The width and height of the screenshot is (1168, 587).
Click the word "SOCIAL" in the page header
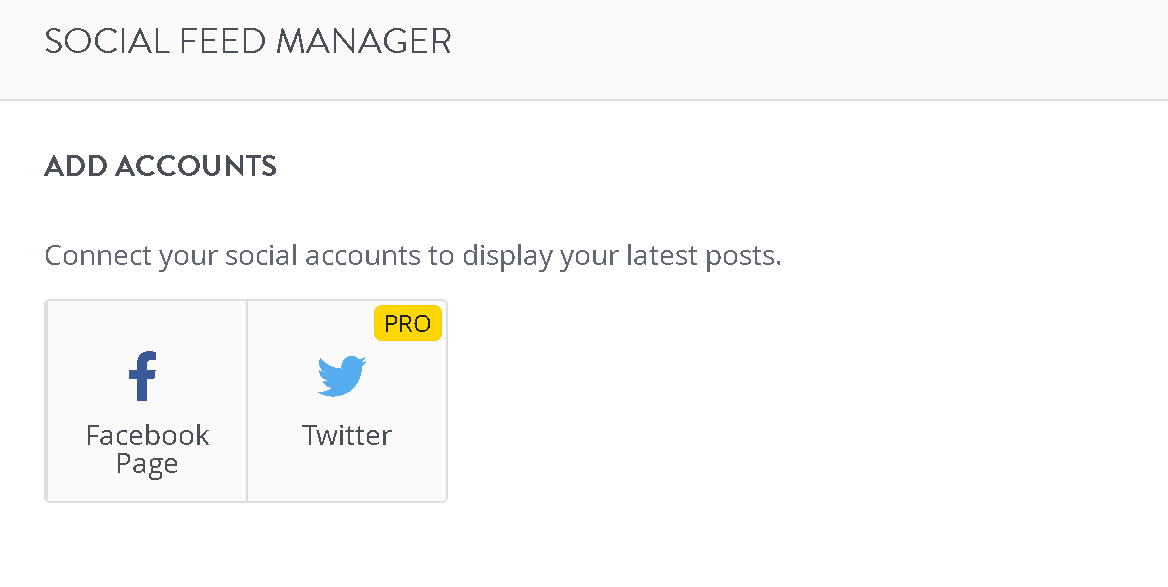click(x=107, y=41)
